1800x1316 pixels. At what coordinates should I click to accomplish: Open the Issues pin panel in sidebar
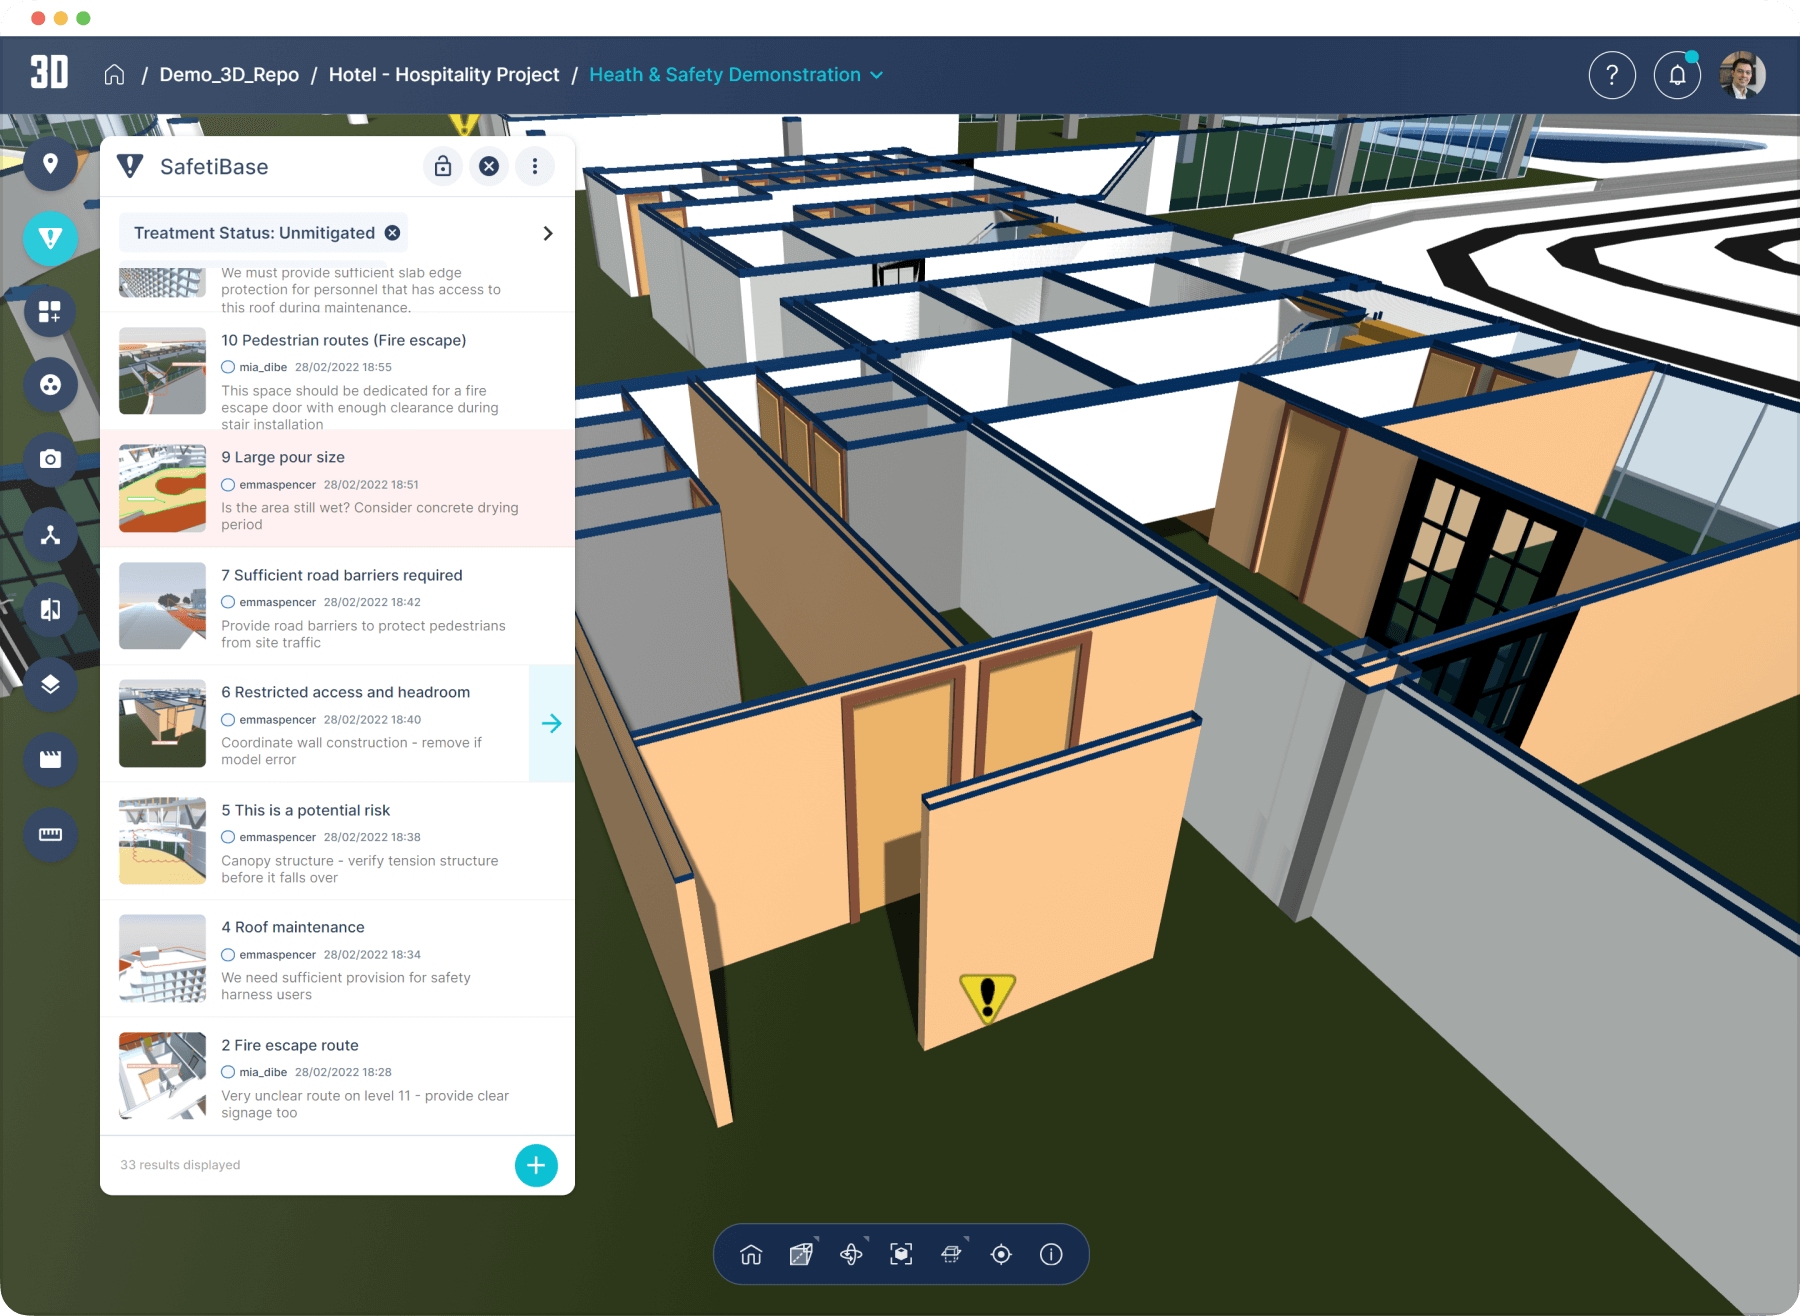coord(50,164)
